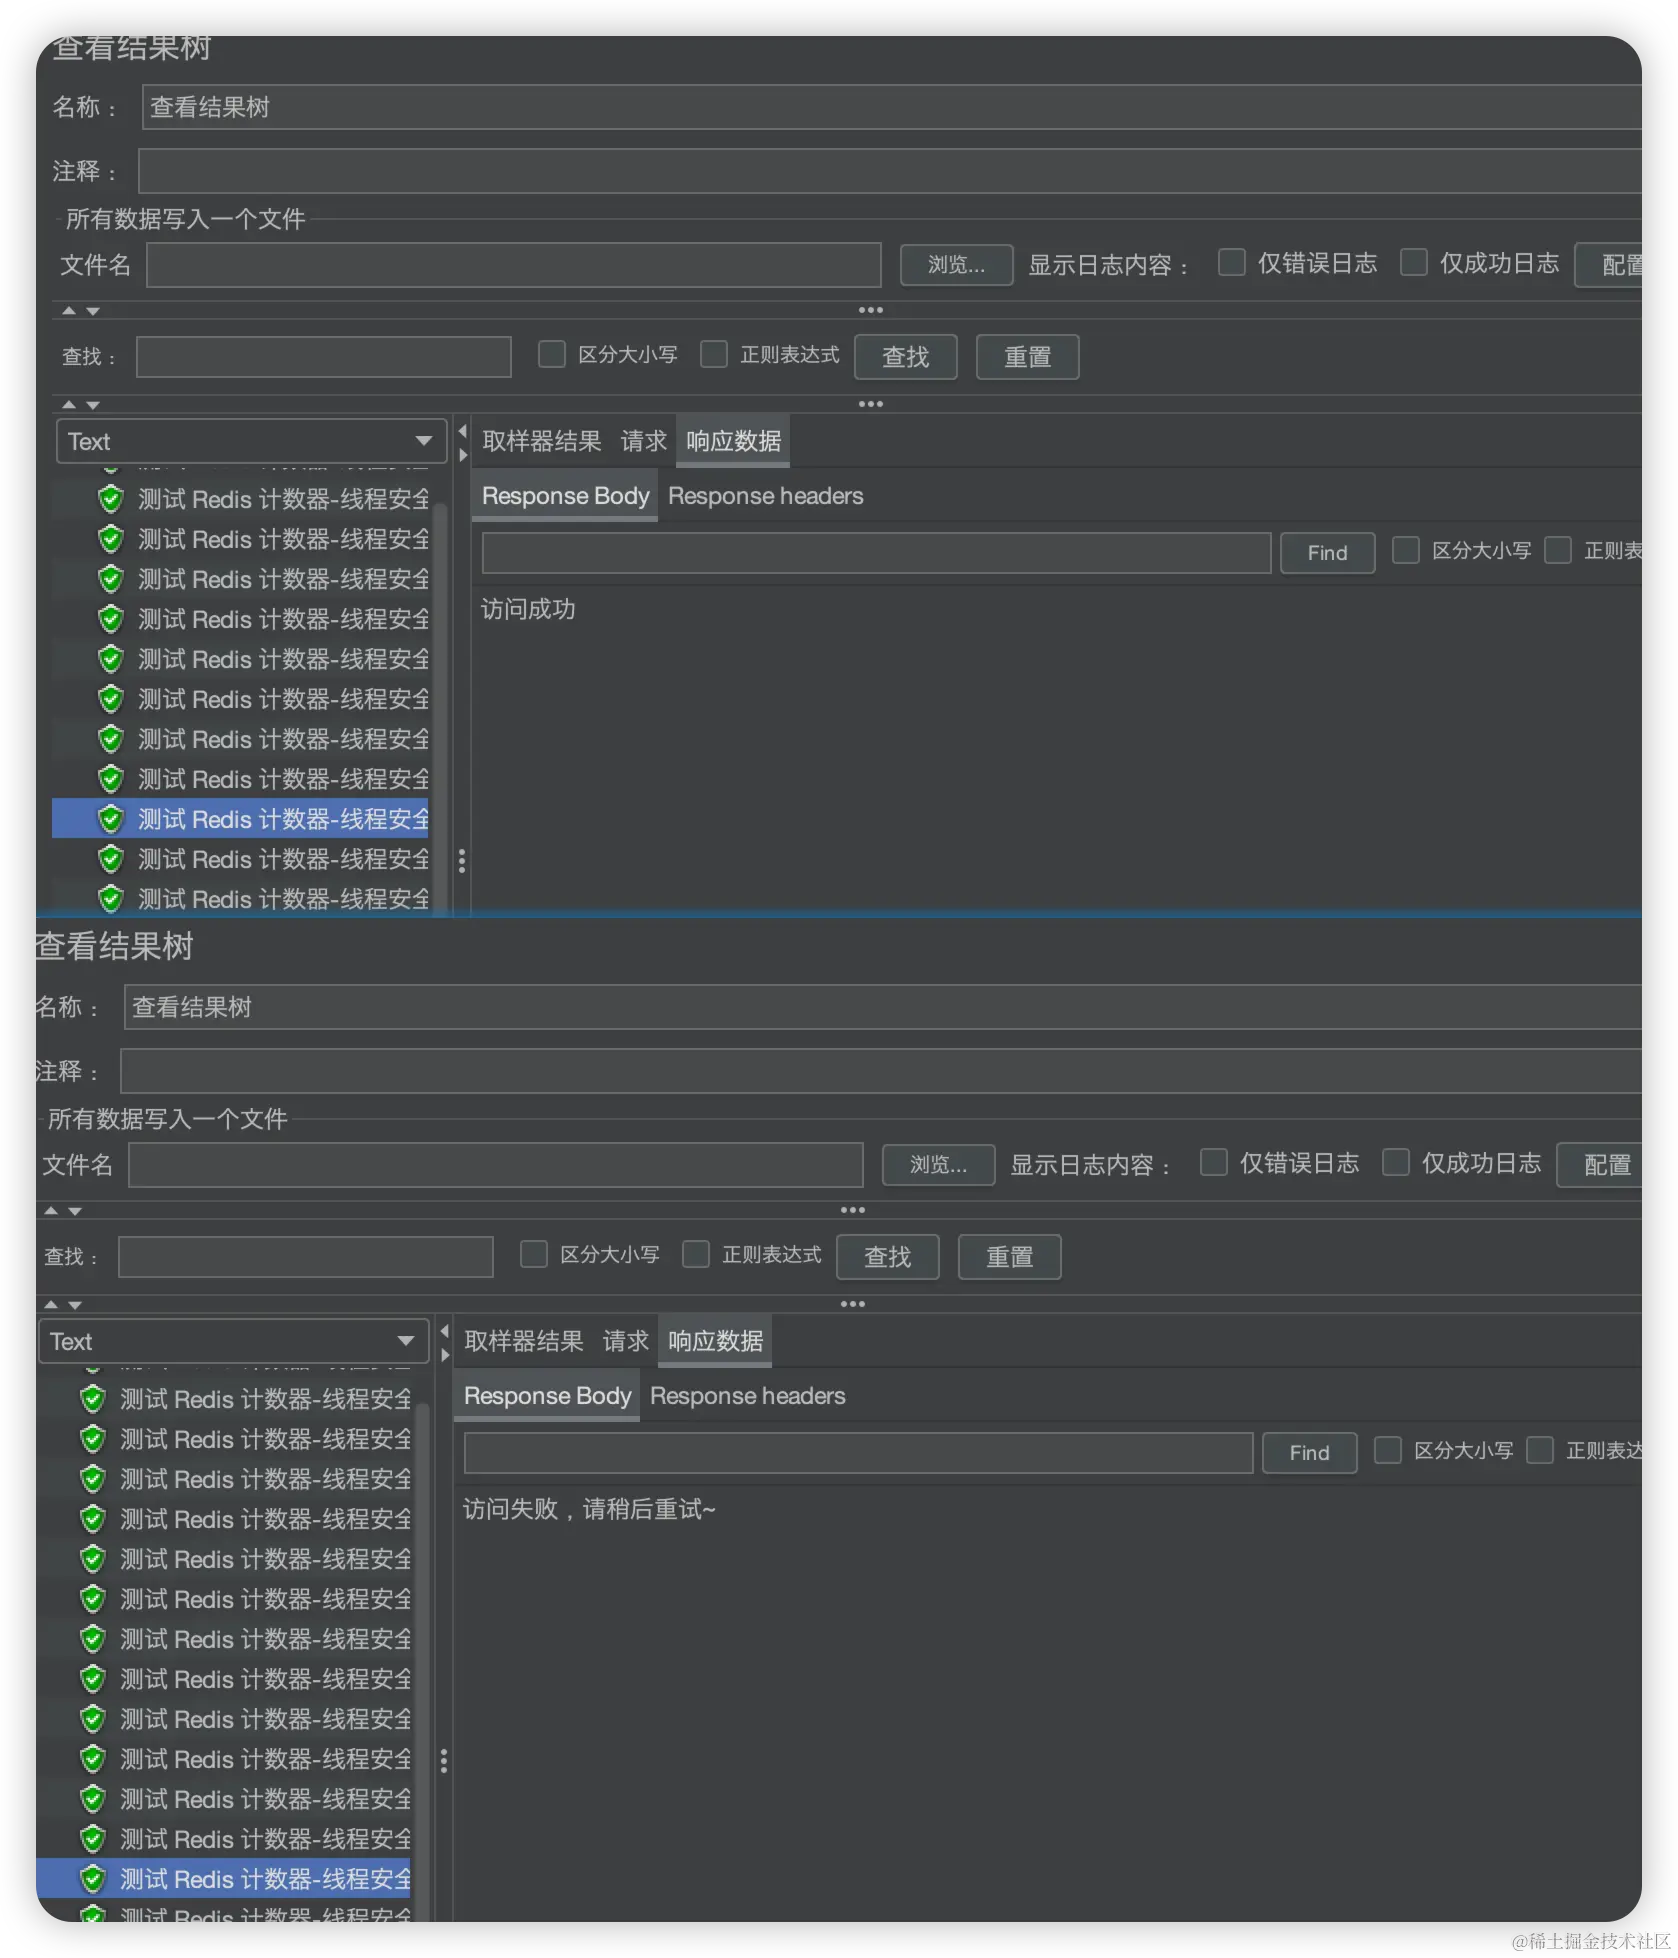Click left-pointing splitter arrow beside 取样器结果 in 访问失败 panel
The image size is (1678, 1958).
click(x=444, y=1332)
